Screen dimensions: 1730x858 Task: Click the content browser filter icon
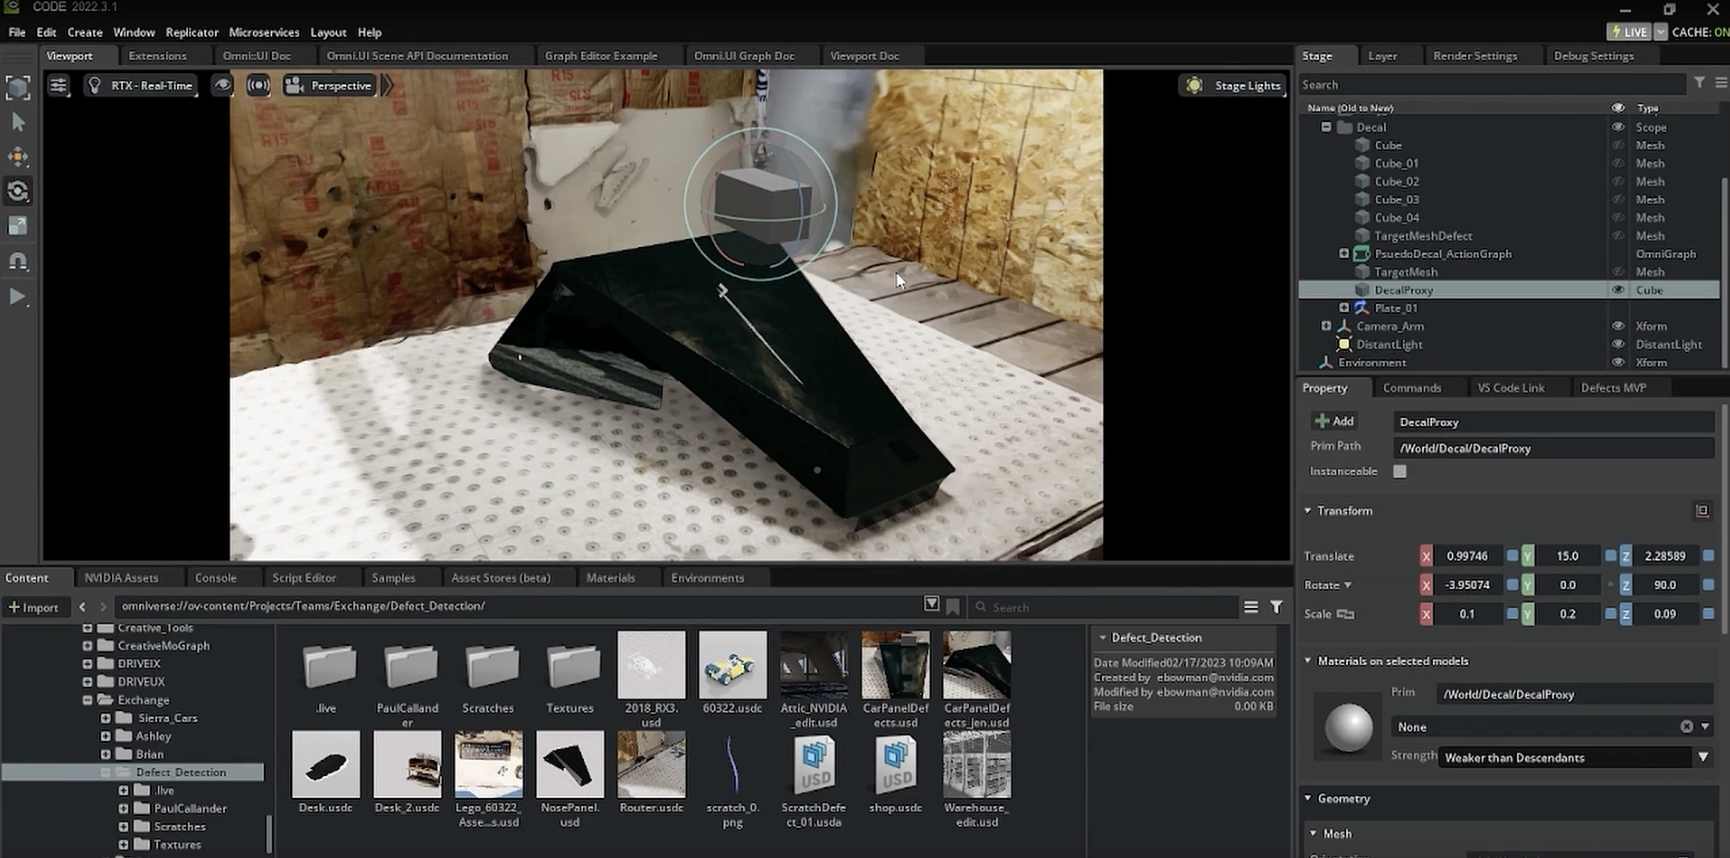(1276, 607)
